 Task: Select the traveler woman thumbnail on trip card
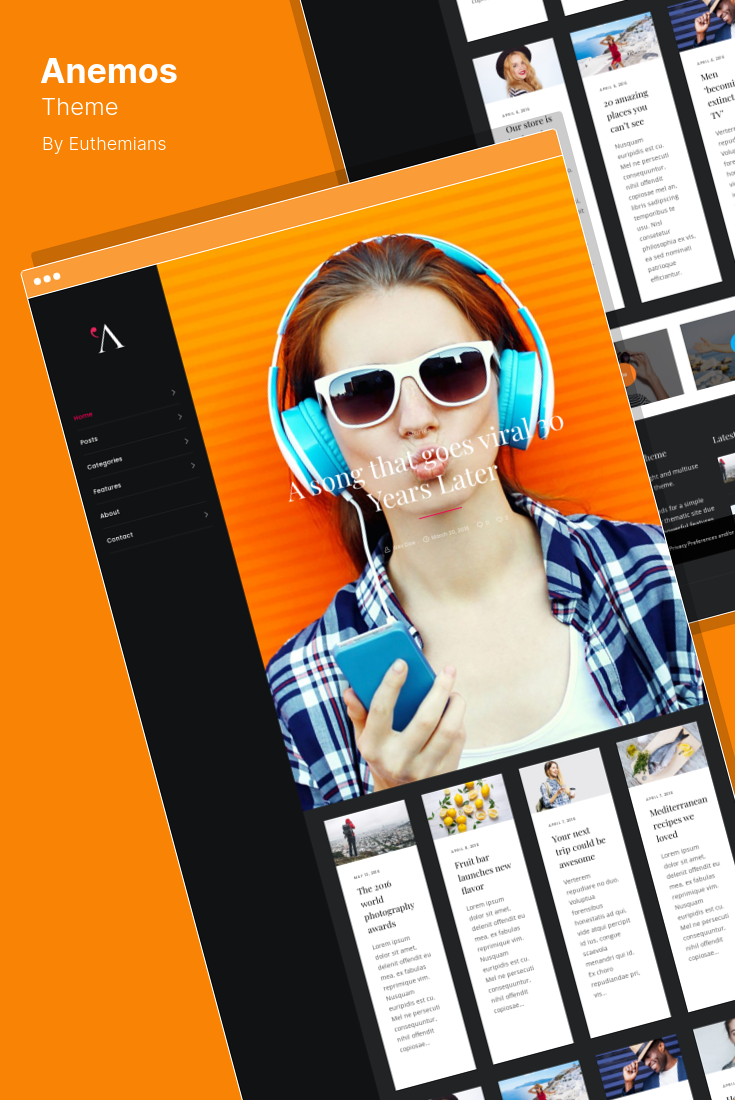coord(565,780)
